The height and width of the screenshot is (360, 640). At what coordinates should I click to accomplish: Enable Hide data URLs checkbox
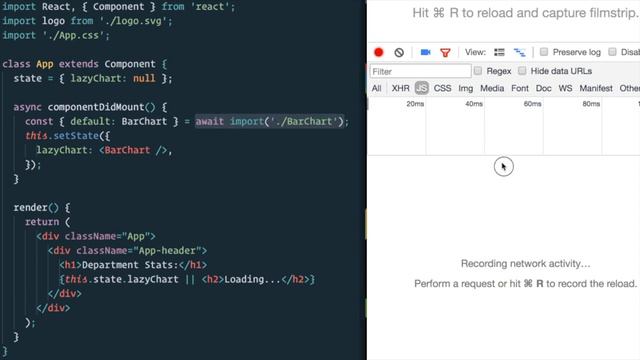click(522, 71)
